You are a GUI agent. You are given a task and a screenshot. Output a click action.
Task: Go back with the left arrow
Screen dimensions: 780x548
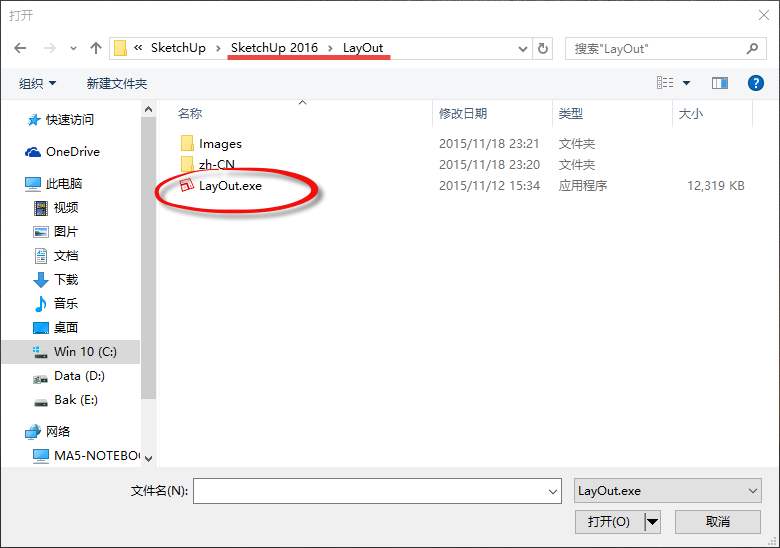click(20, 48)
